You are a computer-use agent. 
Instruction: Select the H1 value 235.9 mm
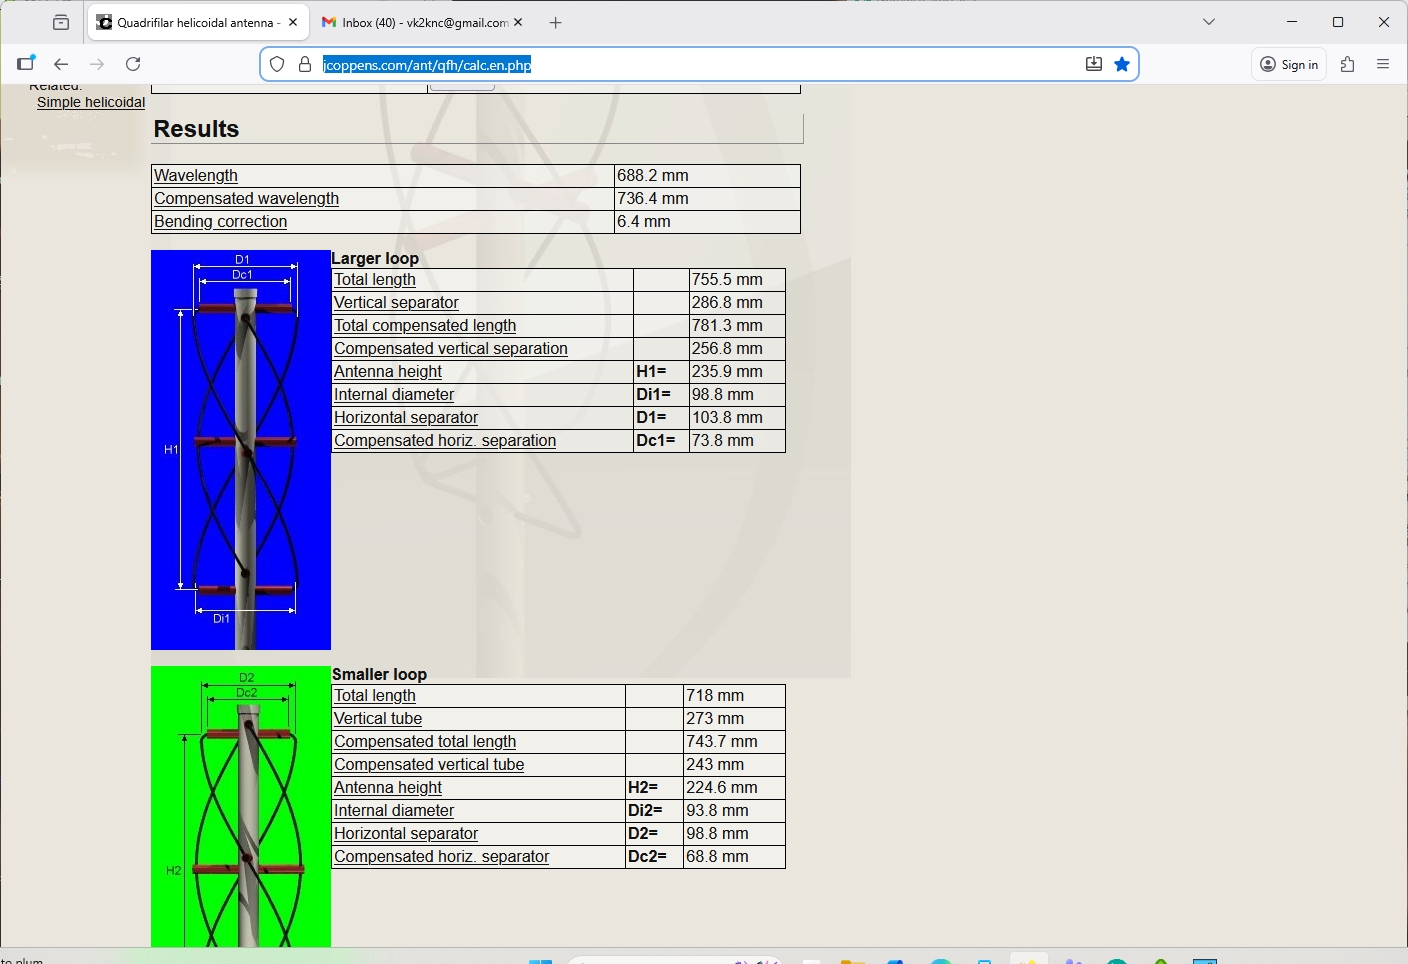pos(727,371)
